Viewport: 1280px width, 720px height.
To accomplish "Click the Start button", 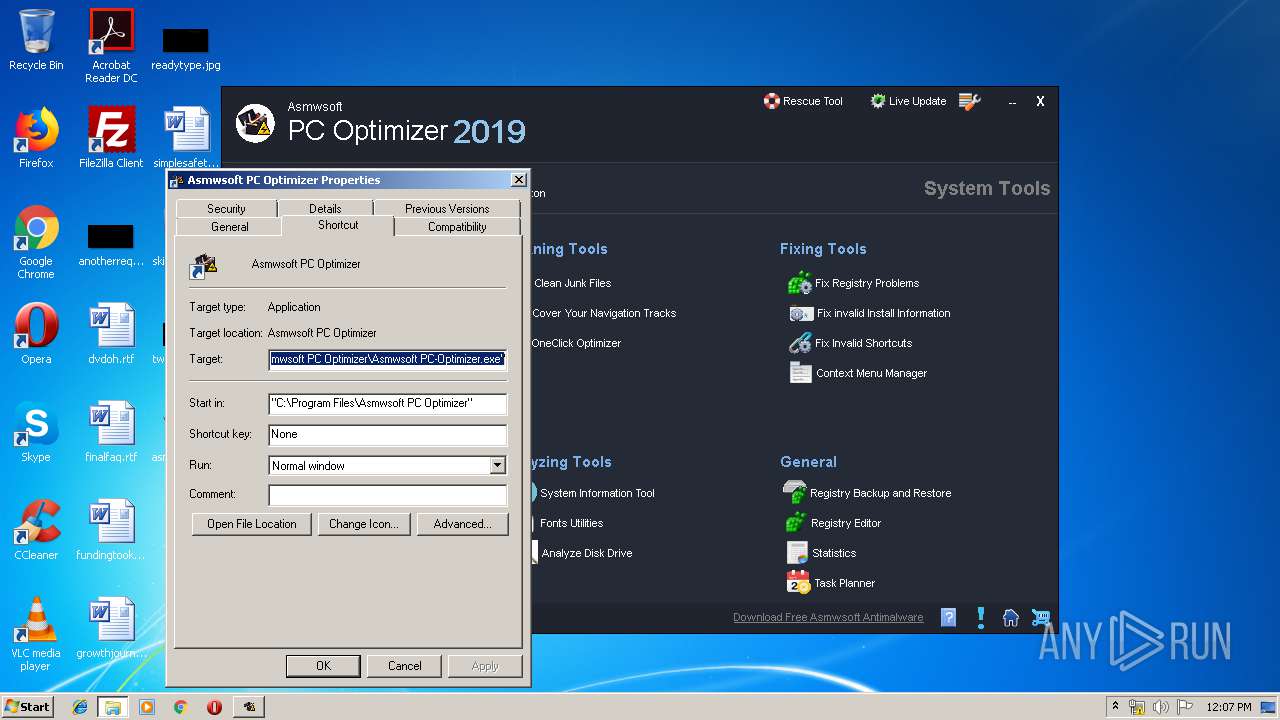I will (x=27, y=707).
